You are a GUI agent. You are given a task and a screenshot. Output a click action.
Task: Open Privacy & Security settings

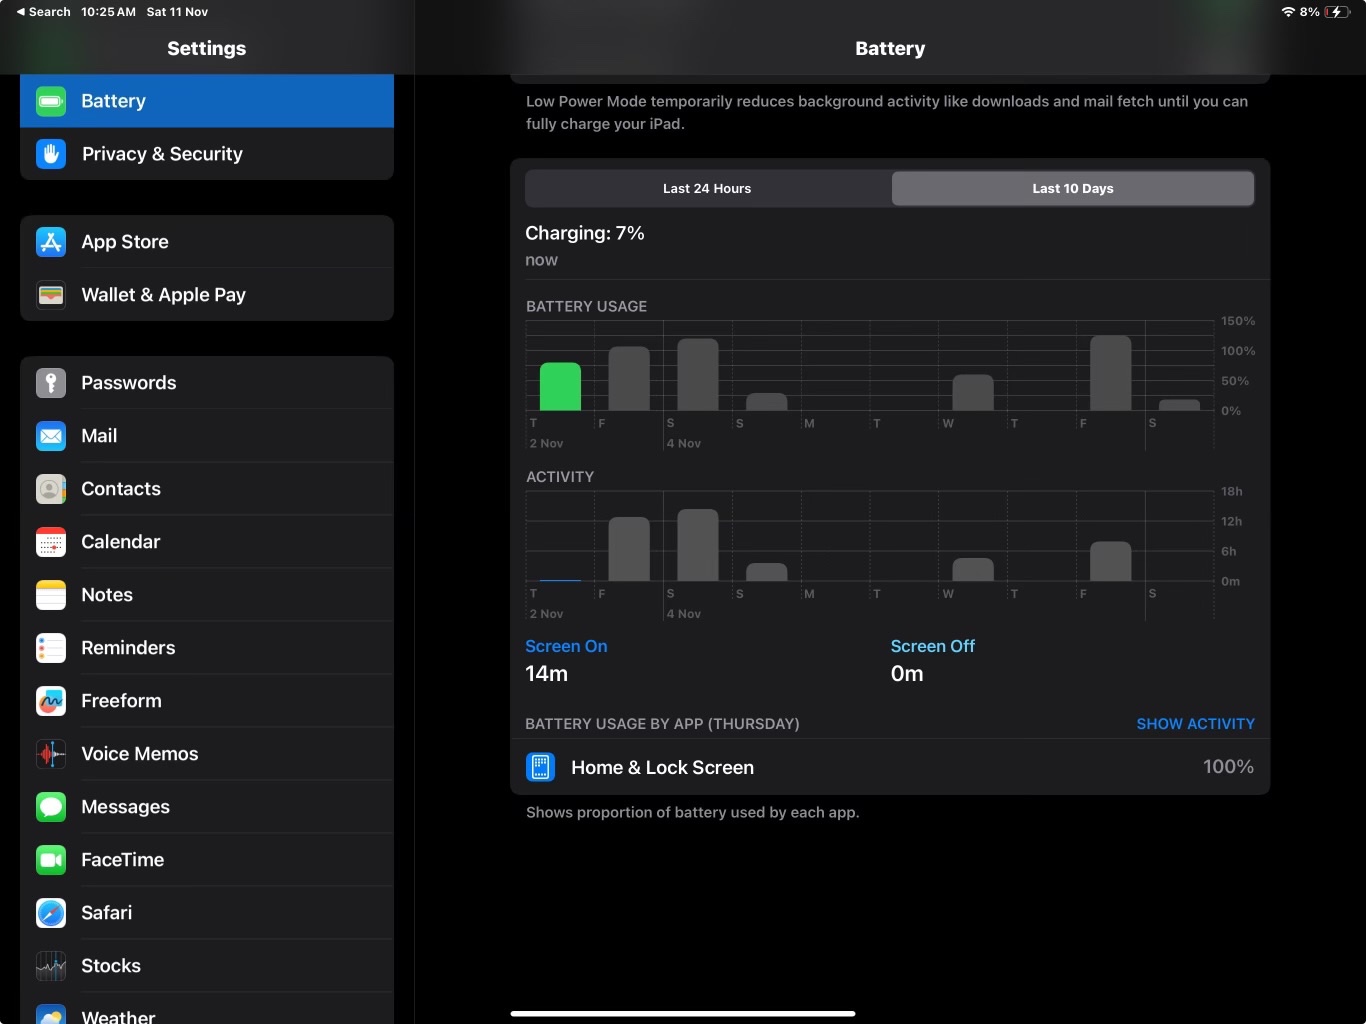point(207,154)
